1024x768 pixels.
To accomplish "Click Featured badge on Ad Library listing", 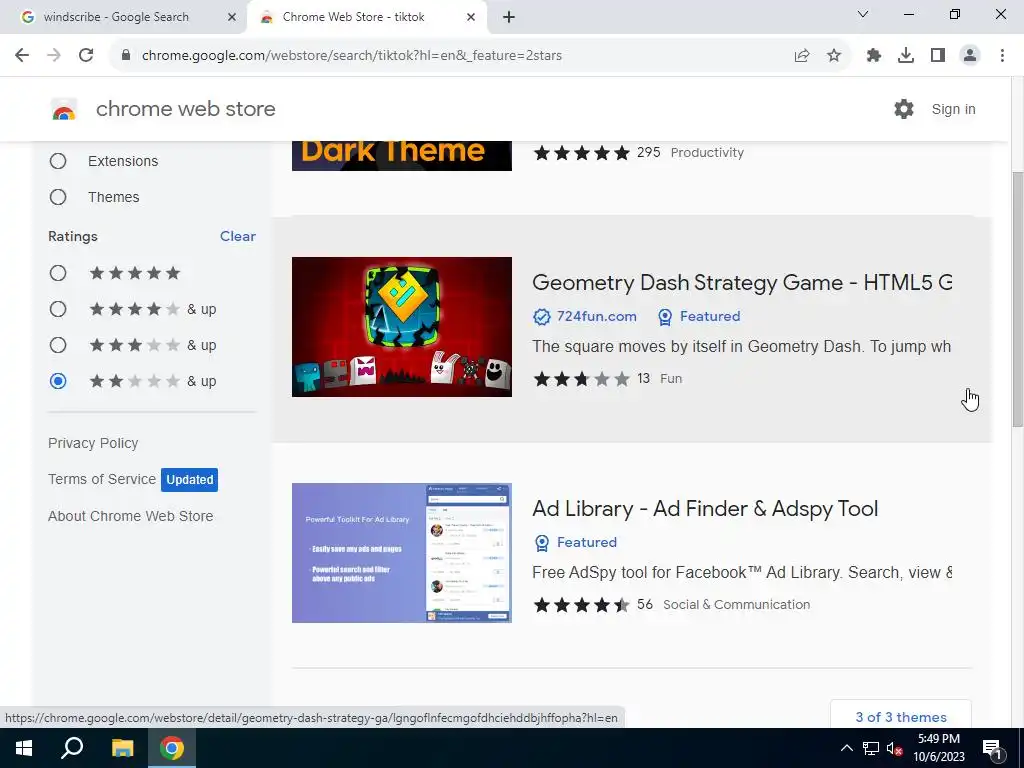I will click(575, 543).
